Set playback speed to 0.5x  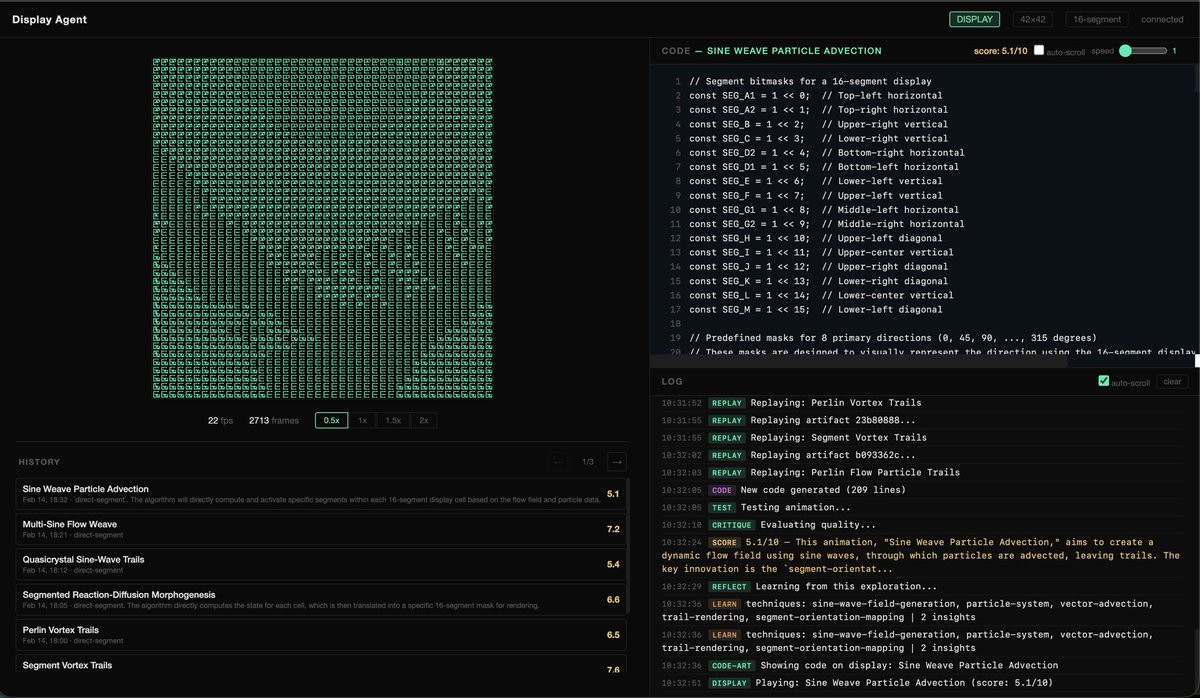(332, 421)
